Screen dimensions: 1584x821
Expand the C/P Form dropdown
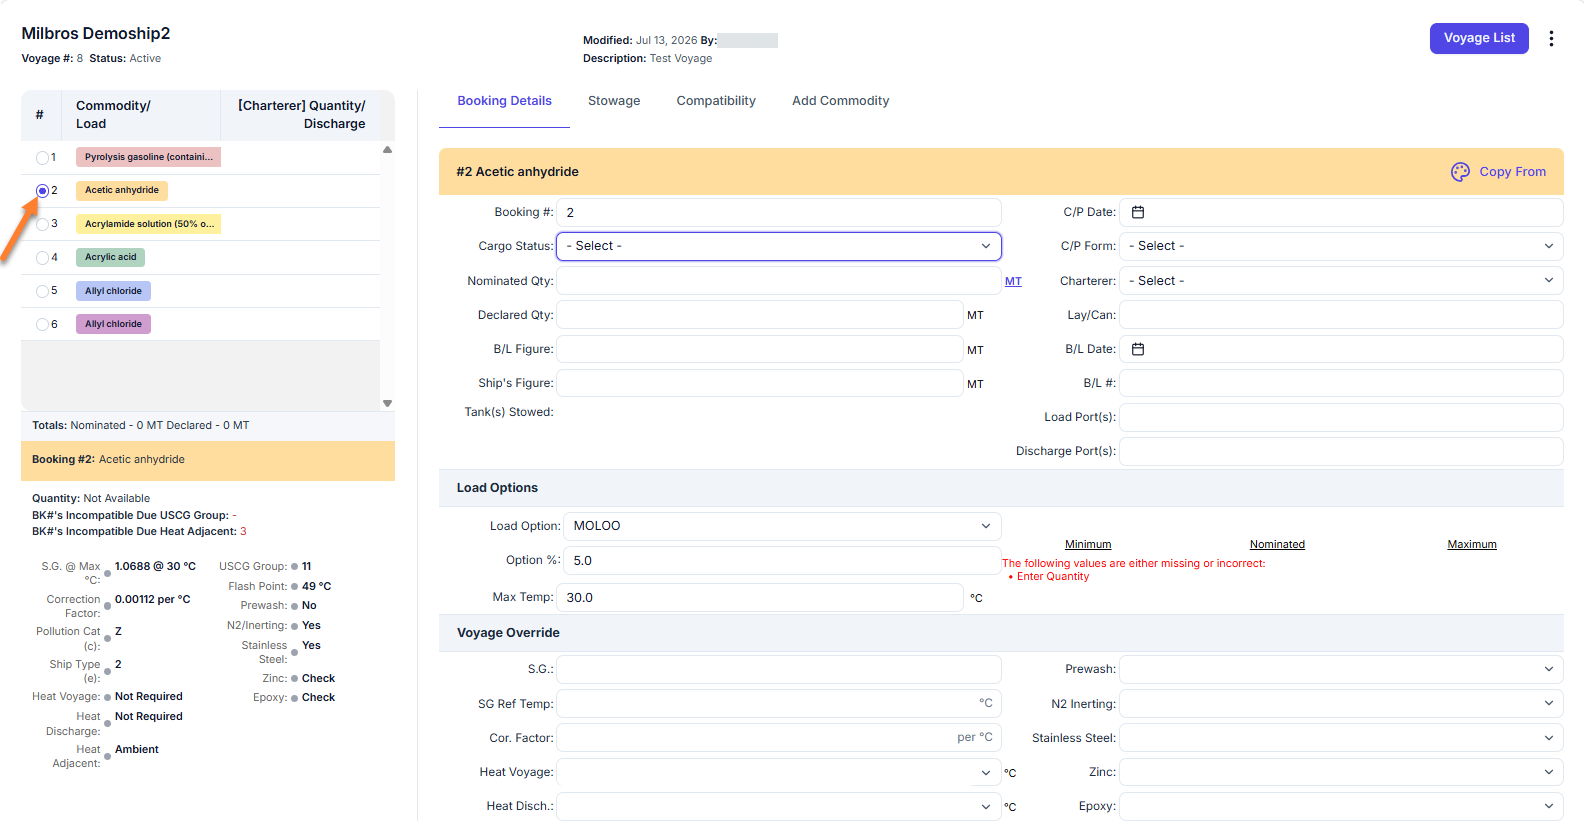(1341, 246)
